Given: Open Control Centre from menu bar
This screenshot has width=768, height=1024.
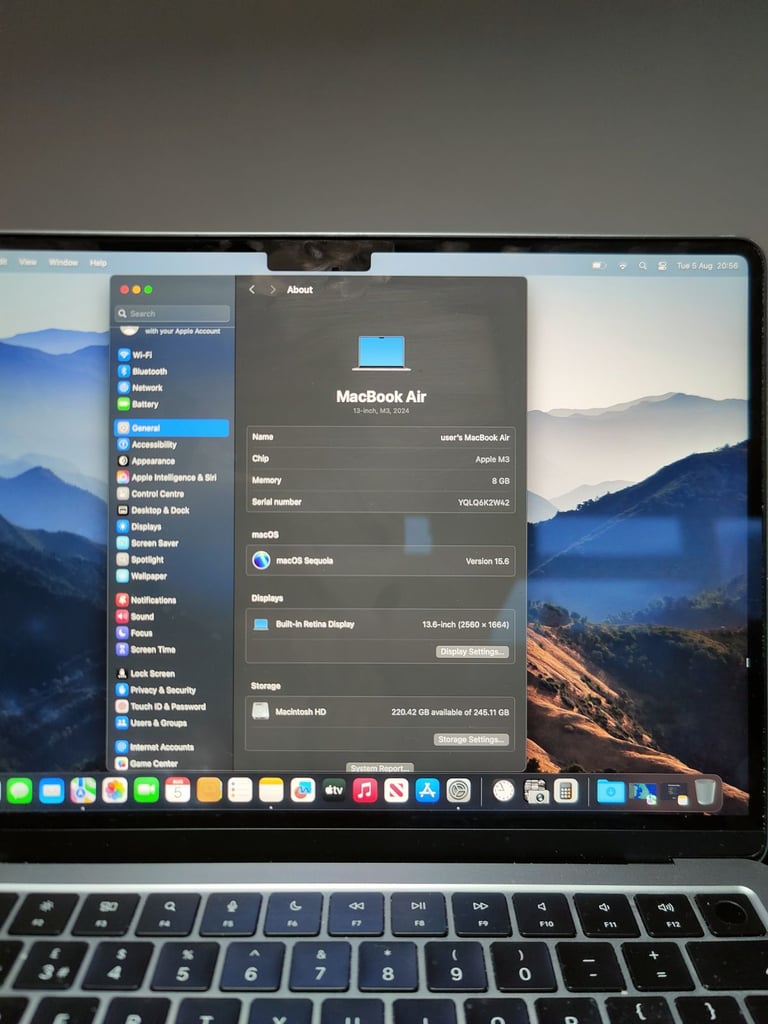Looking at the screenshot, I should [662, 266].
